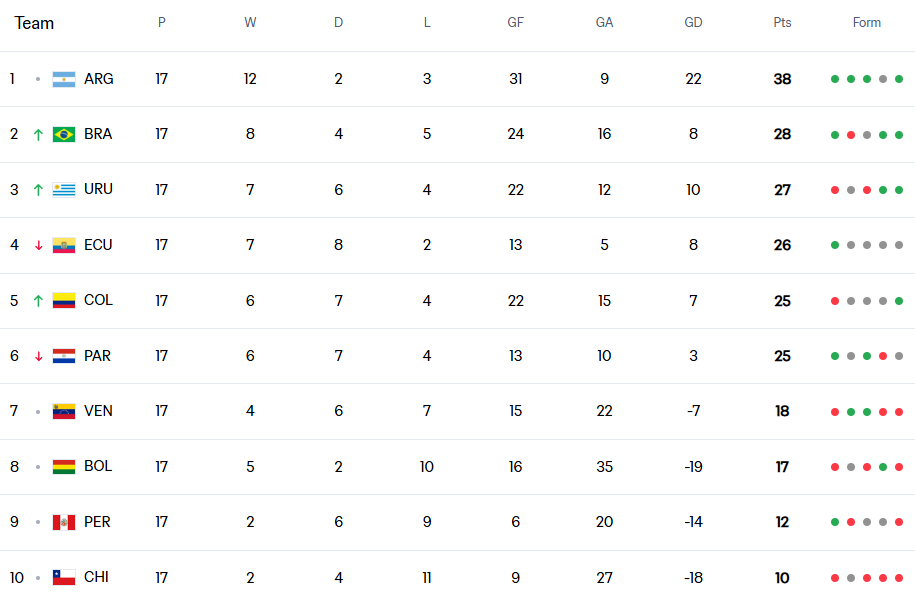Click the Argentina flag icon
Screen dimensions: 915x603
click(x=64, y=79)
